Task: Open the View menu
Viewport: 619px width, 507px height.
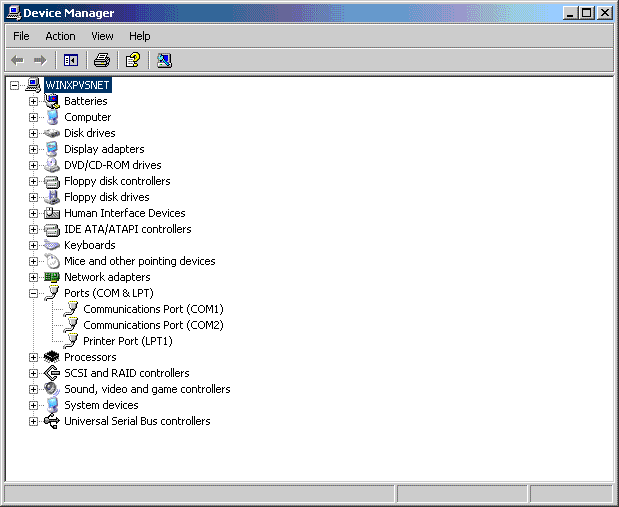Action: click(x=102, y=36)
